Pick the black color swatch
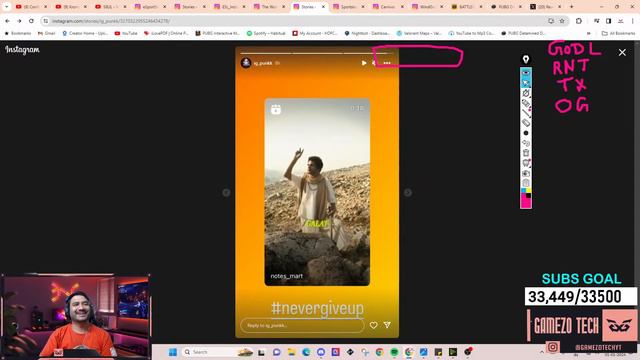This screenshot has width=640, height=360. coord(529,196)
